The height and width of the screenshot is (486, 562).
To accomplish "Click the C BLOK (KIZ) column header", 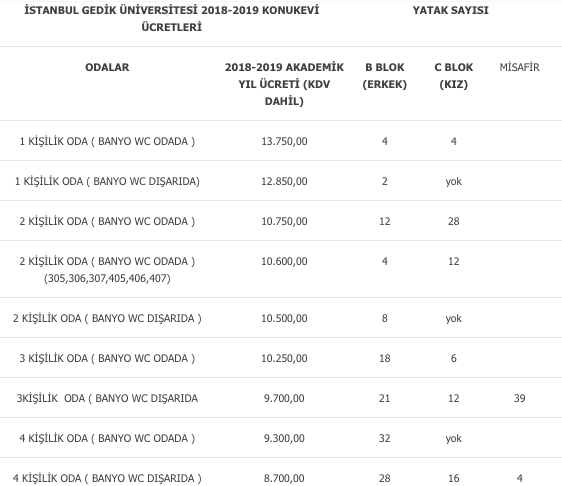I will [454, 76].
